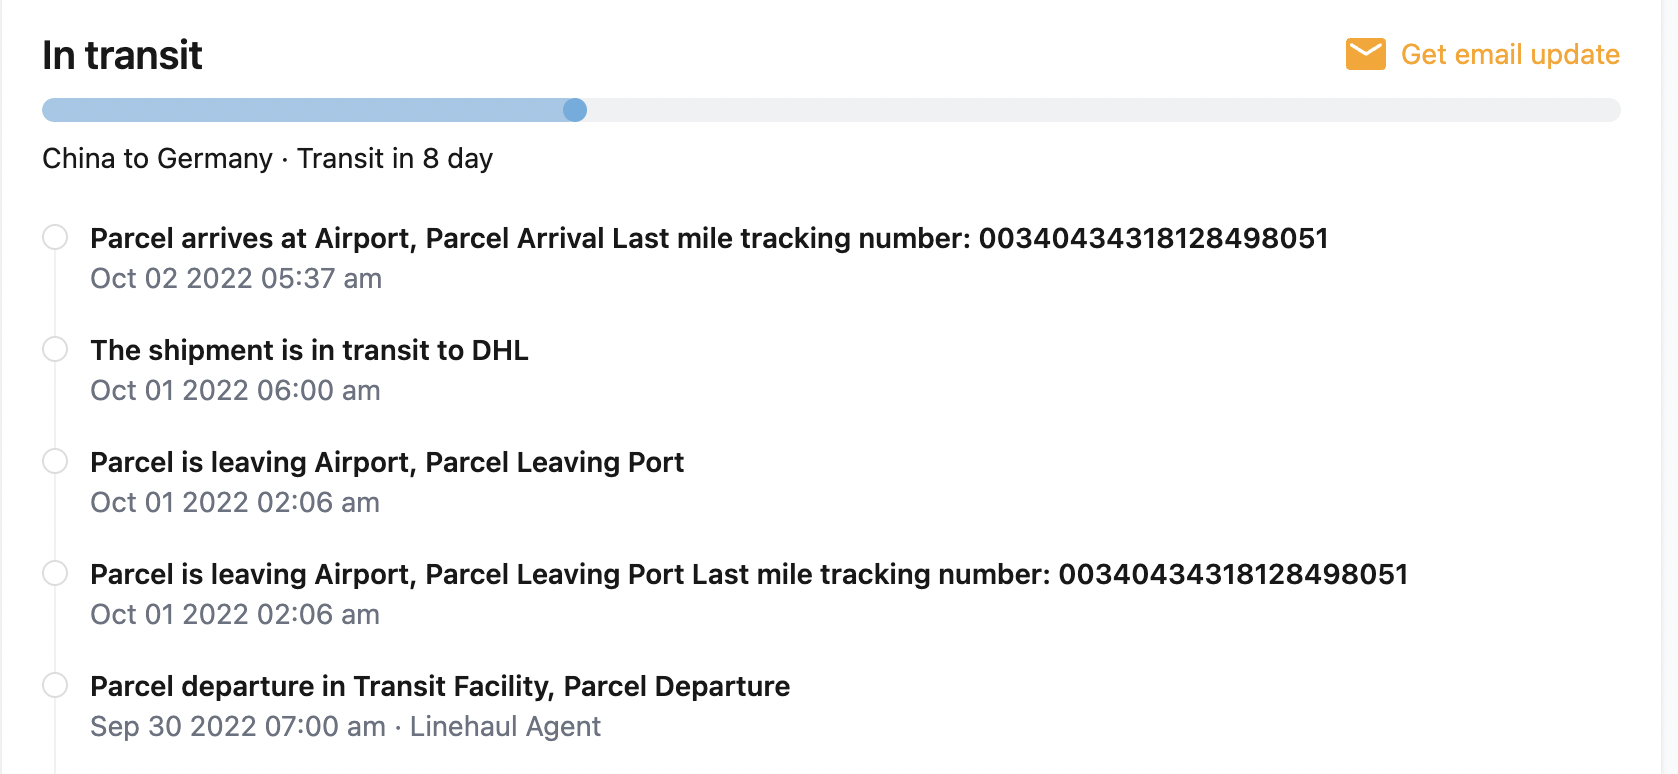Select timeline marker for Parcel arrives at Airport
The width and height of the screenshot is (1678, 774).
tap(55, 237)
